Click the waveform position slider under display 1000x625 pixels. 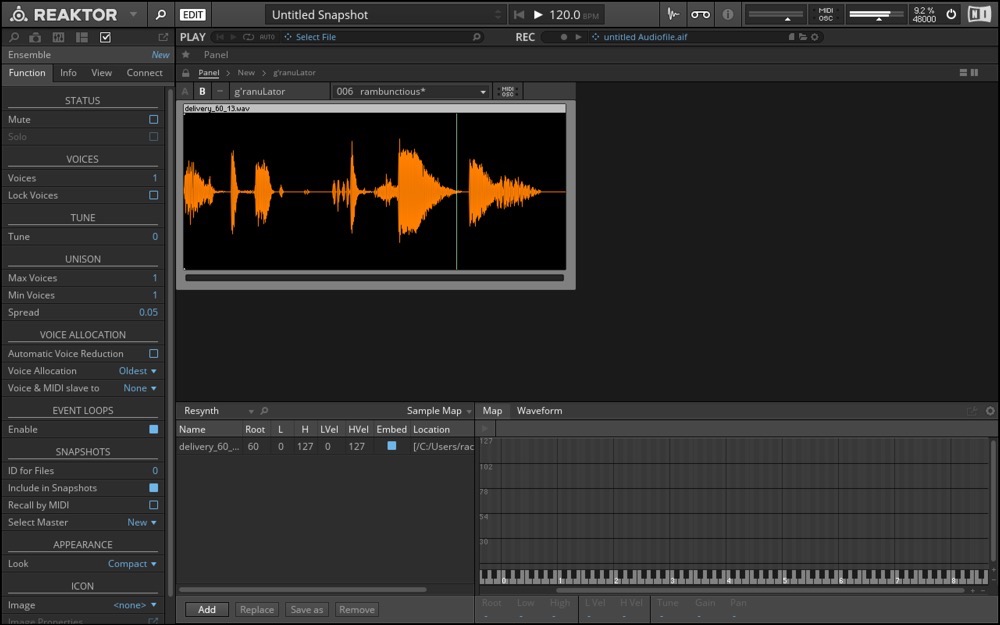click(374, 278)
